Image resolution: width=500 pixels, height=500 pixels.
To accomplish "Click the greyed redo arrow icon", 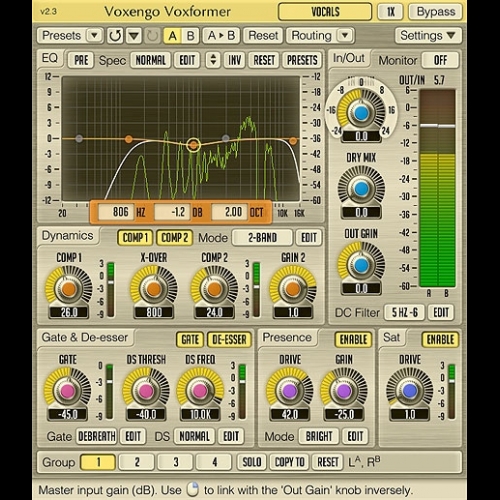I will point(153,36).
